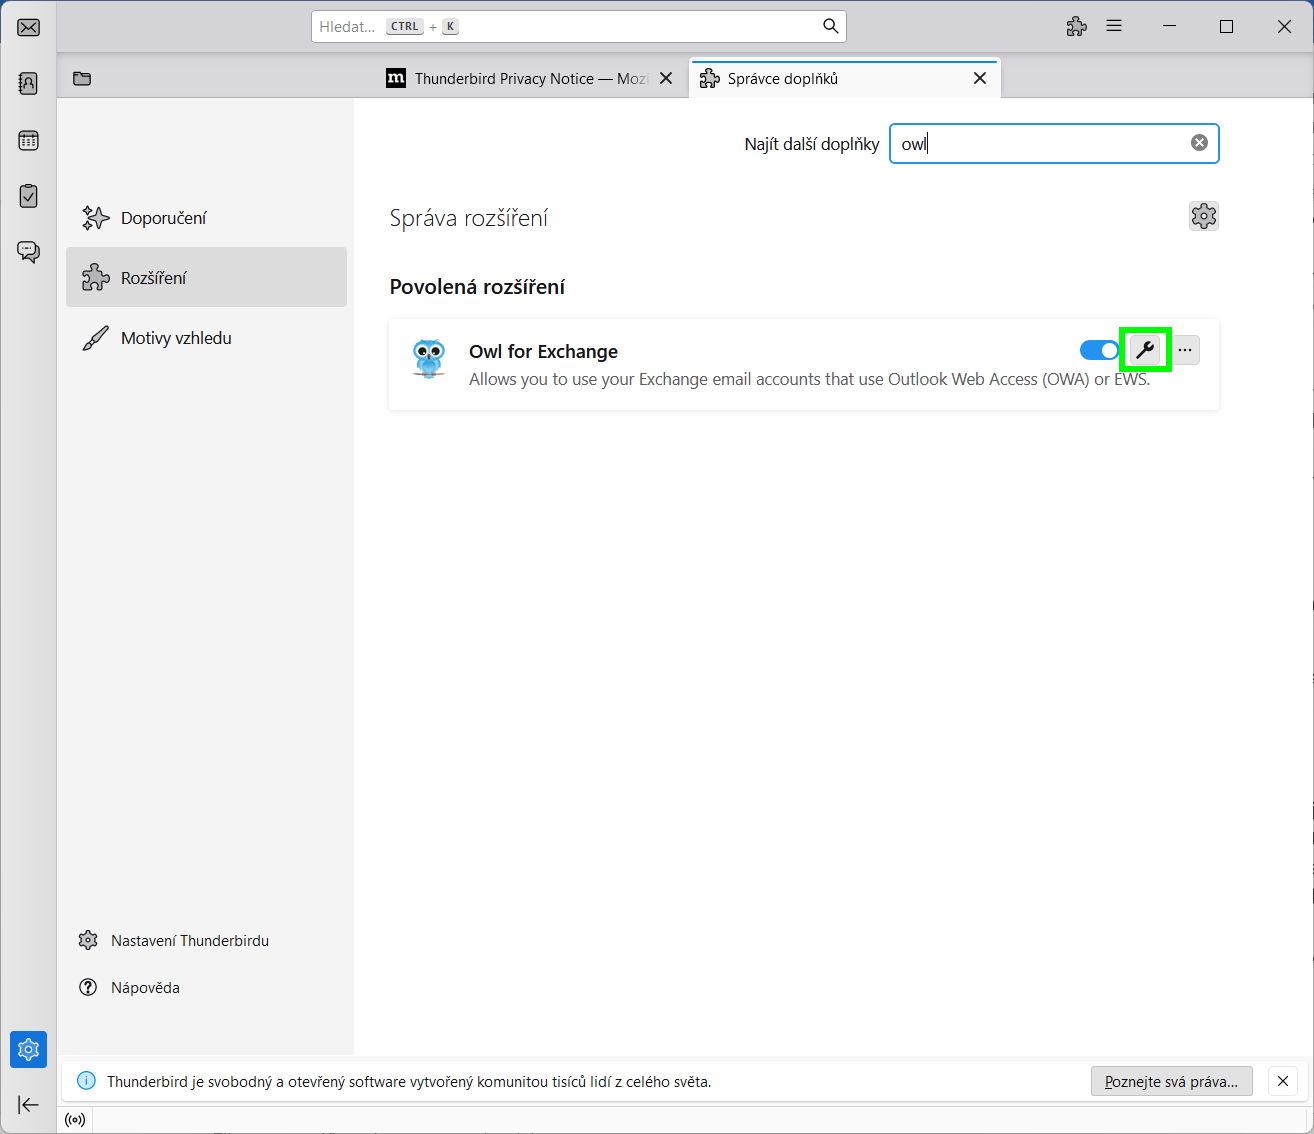Click the Povolená rozšíření heading

click(x=477, y=287)
